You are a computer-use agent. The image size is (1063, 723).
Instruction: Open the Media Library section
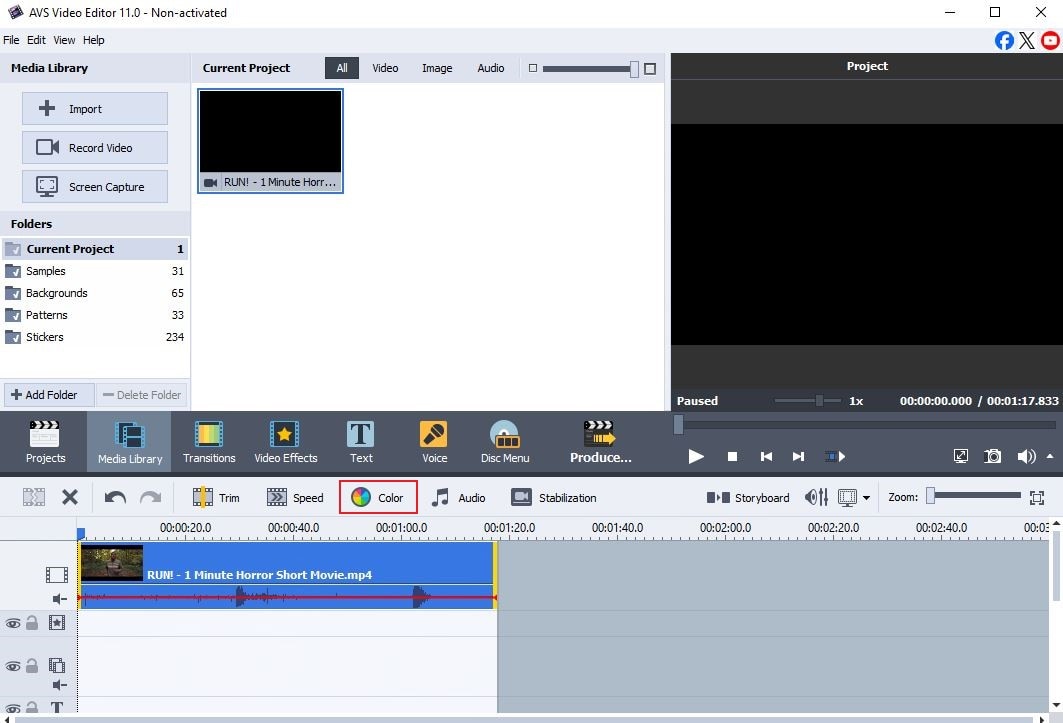[x=129, y=442]
